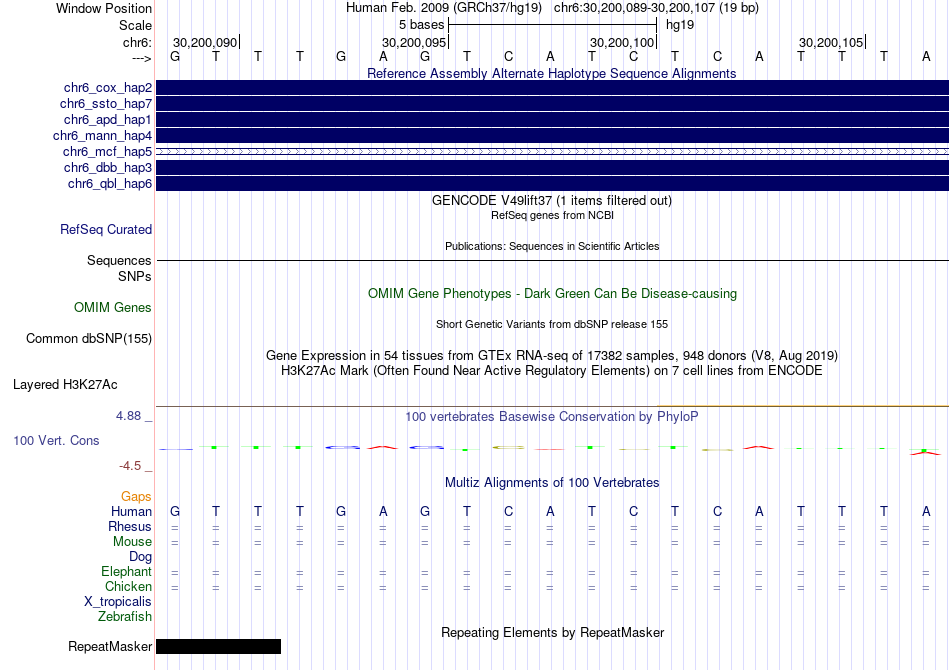Image resolution: width=950 pixels, height=670 pixels.
Task: Select the chr6_qbl_hap6 alignment bar
Action: pyautogui.click(x=552, y=184)
